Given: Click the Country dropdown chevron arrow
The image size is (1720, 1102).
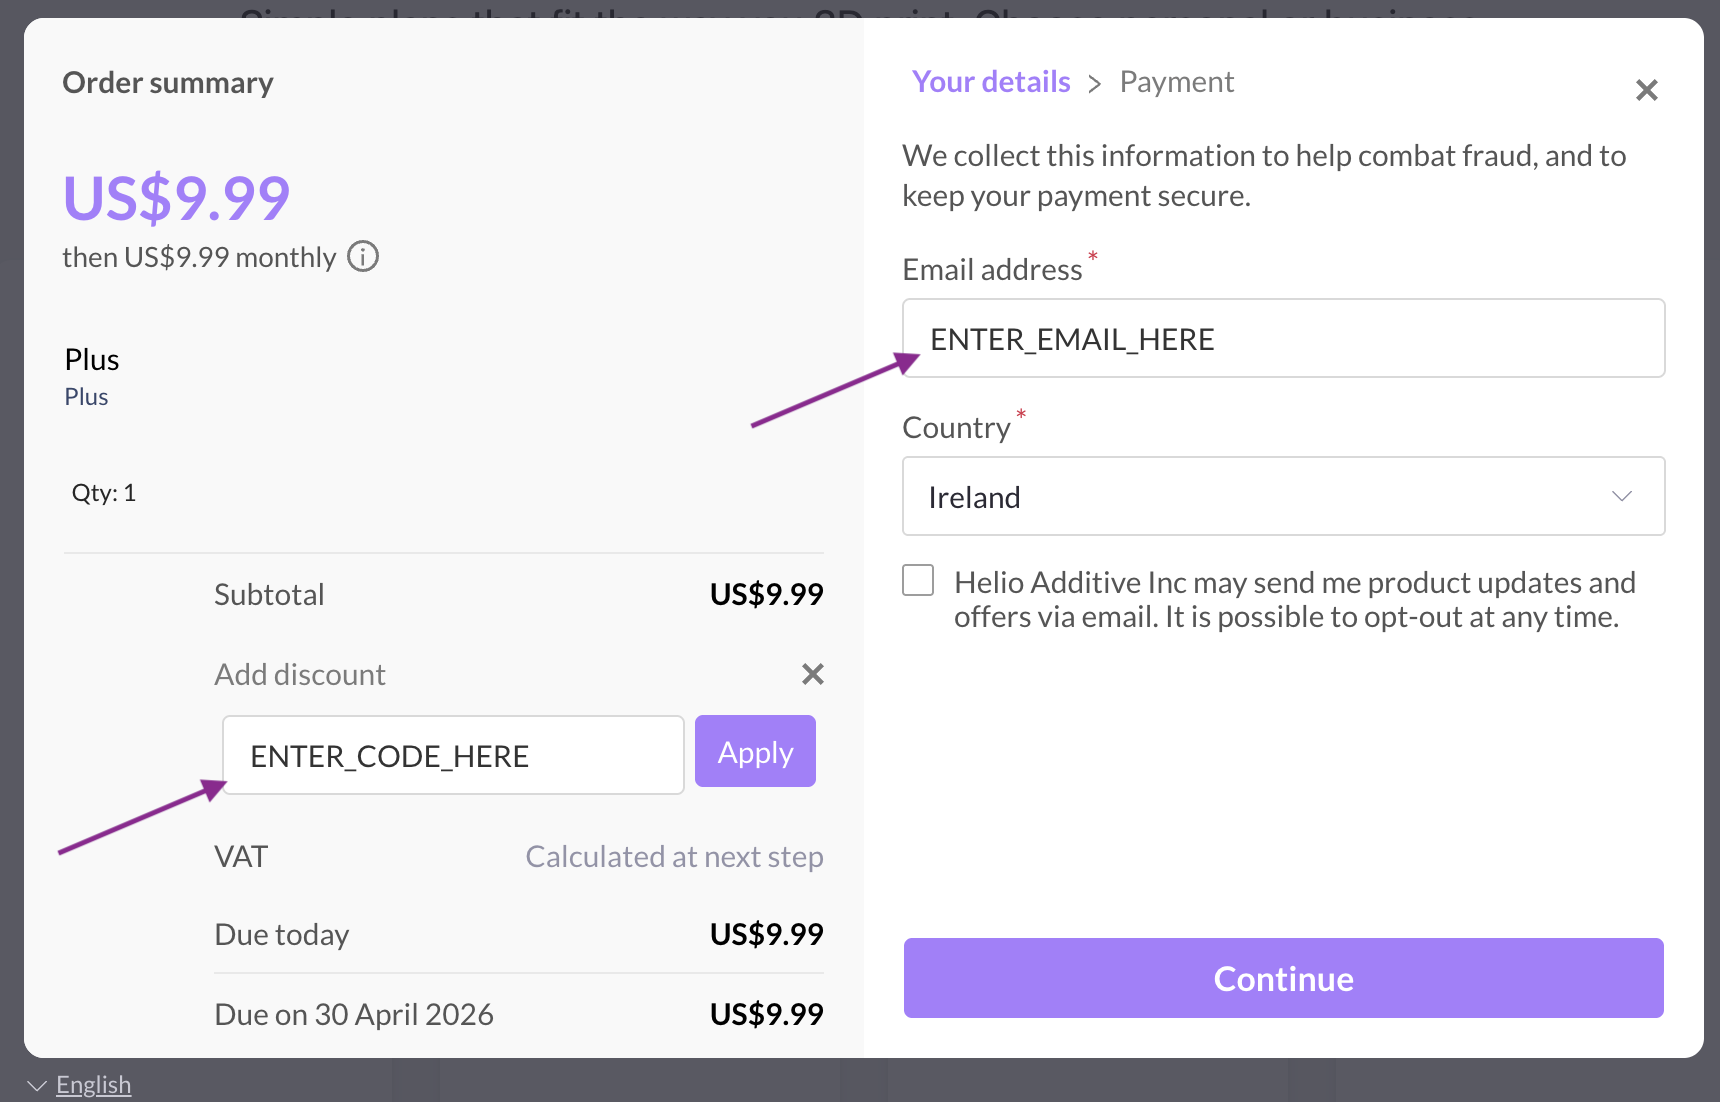Looking at the screenshot, I should point(1623,496).
